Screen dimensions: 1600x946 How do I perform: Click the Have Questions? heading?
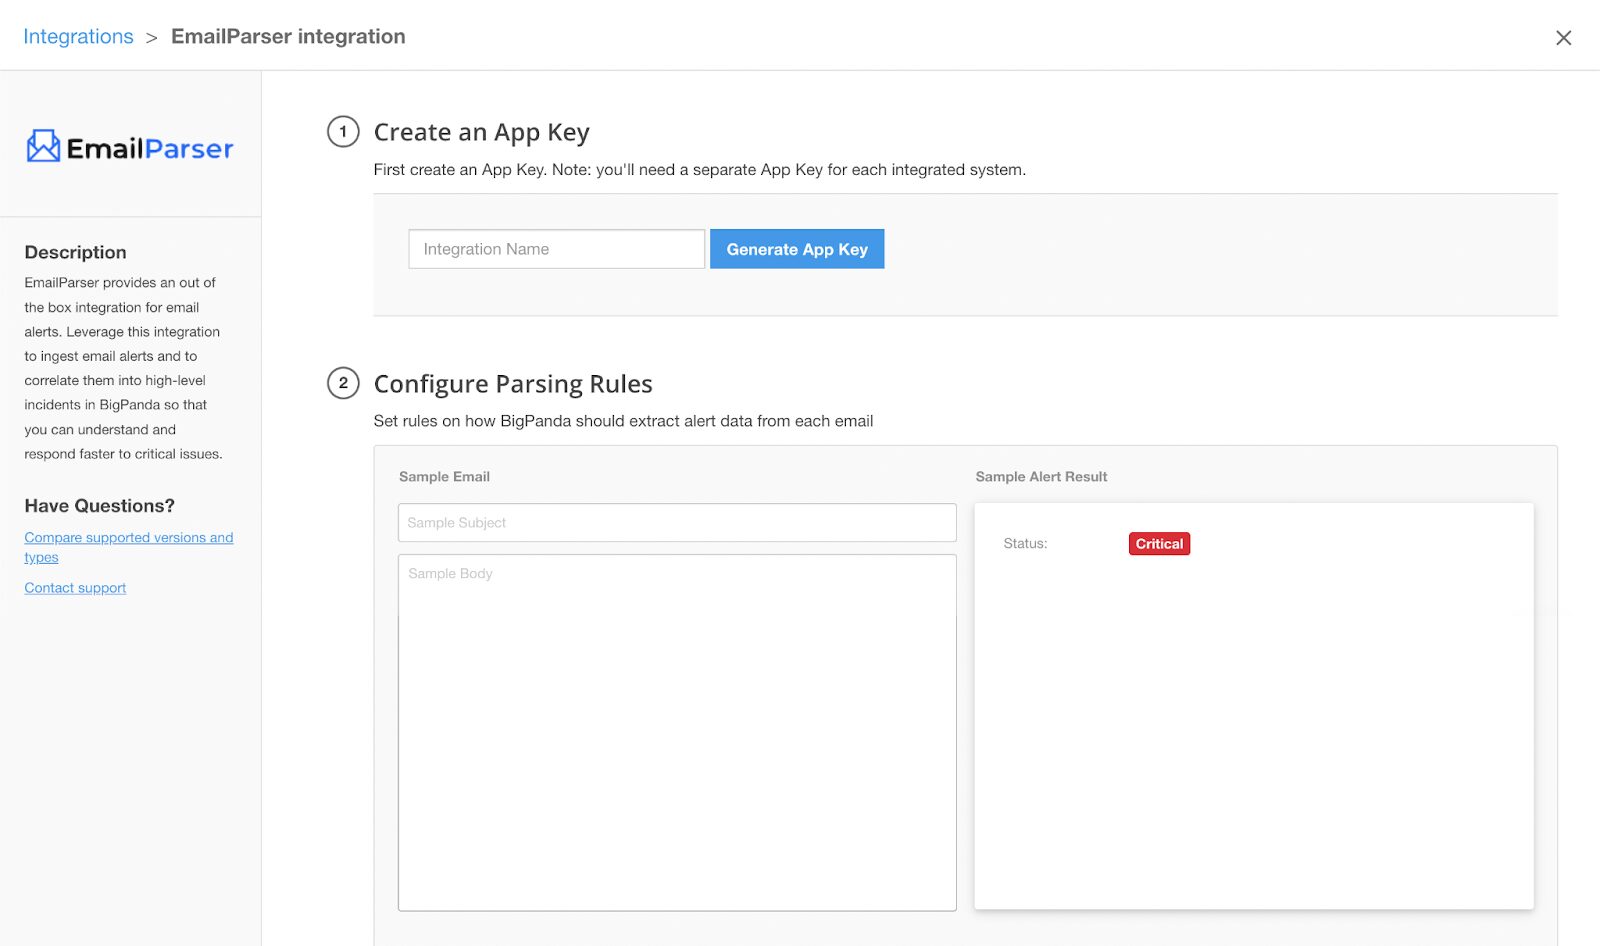pos(99,506)
